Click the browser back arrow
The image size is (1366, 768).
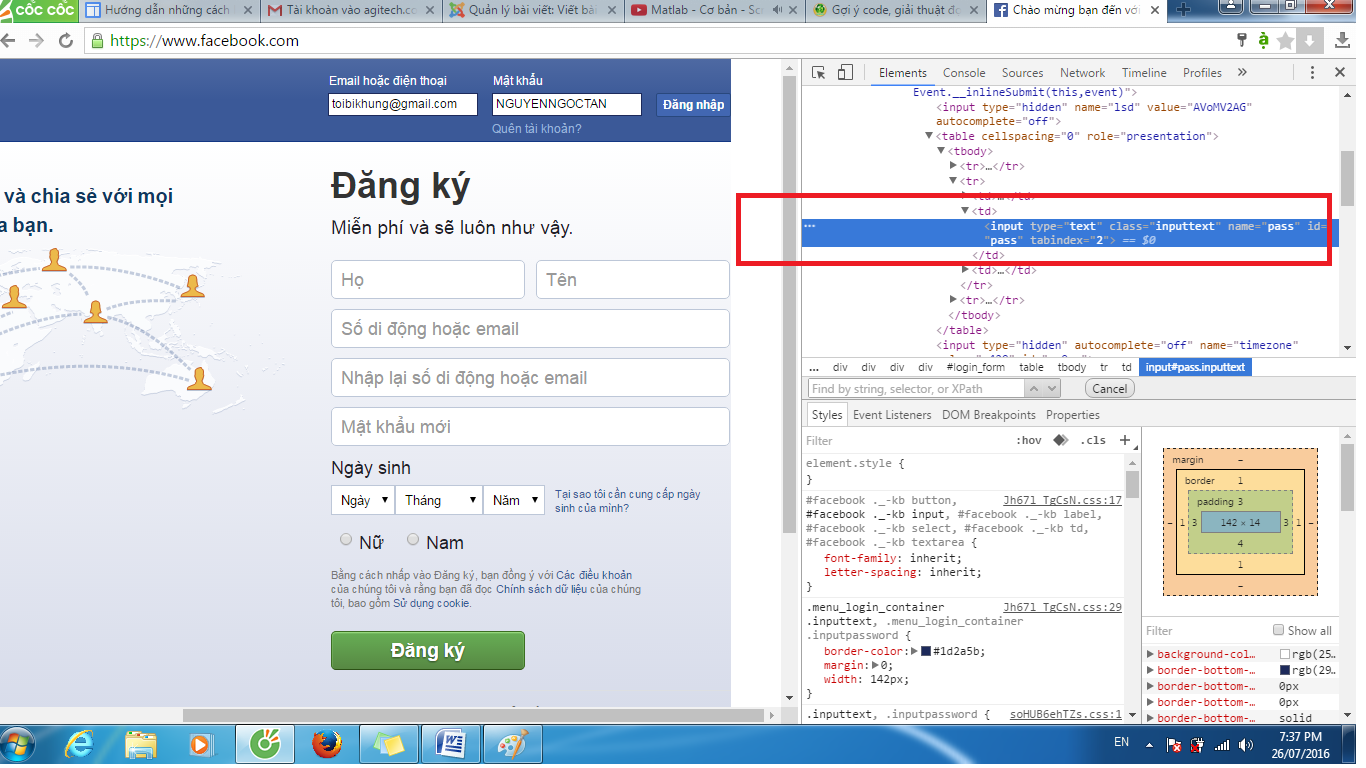[9, 41]
